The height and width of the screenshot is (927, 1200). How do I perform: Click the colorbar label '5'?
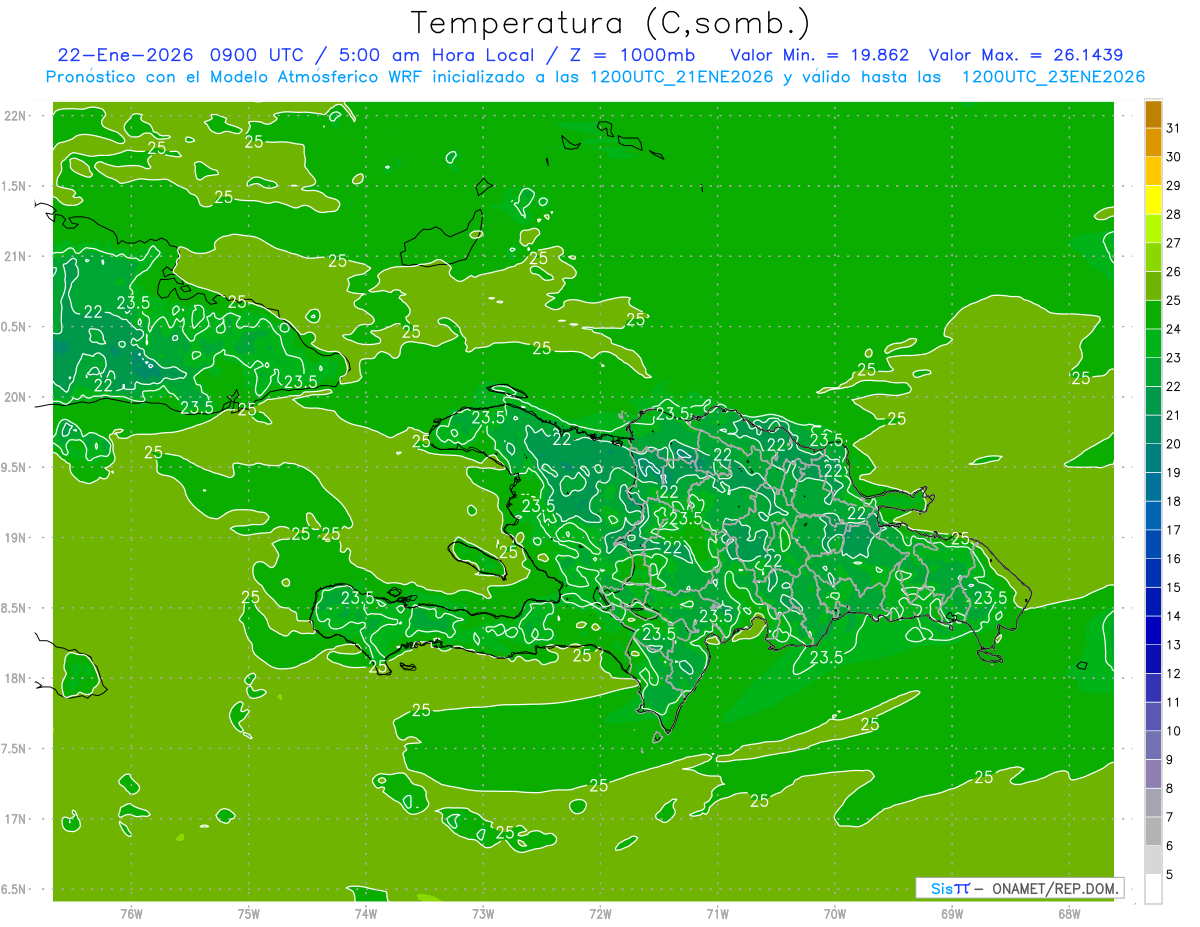1170,875
